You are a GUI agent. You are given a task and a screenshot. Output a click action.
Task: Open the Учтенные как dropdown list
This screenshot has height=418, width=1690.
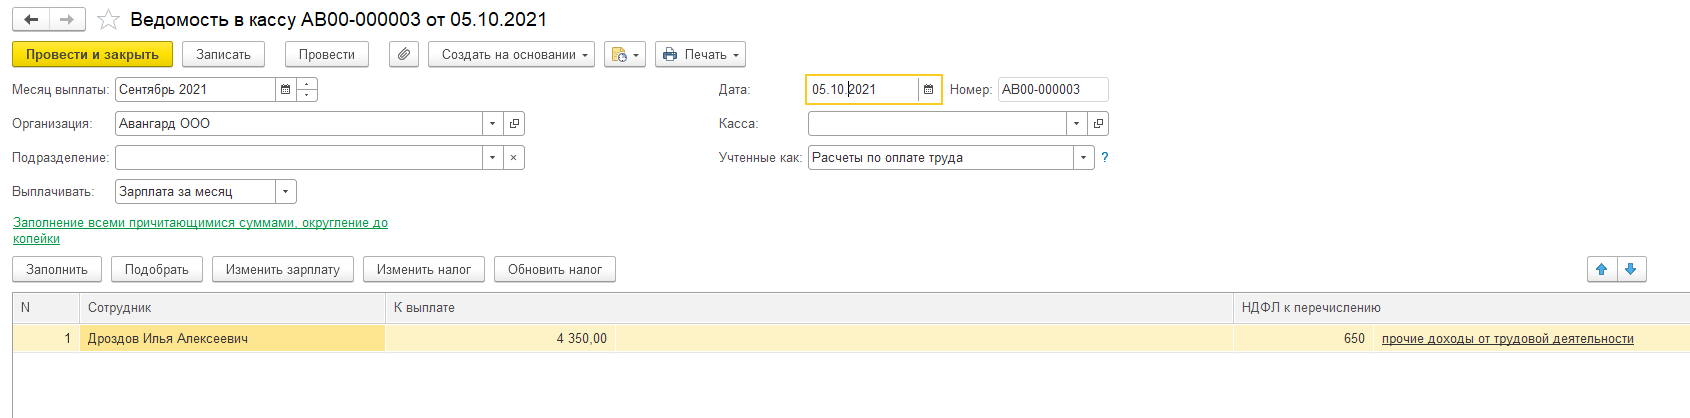point(1083,158)
